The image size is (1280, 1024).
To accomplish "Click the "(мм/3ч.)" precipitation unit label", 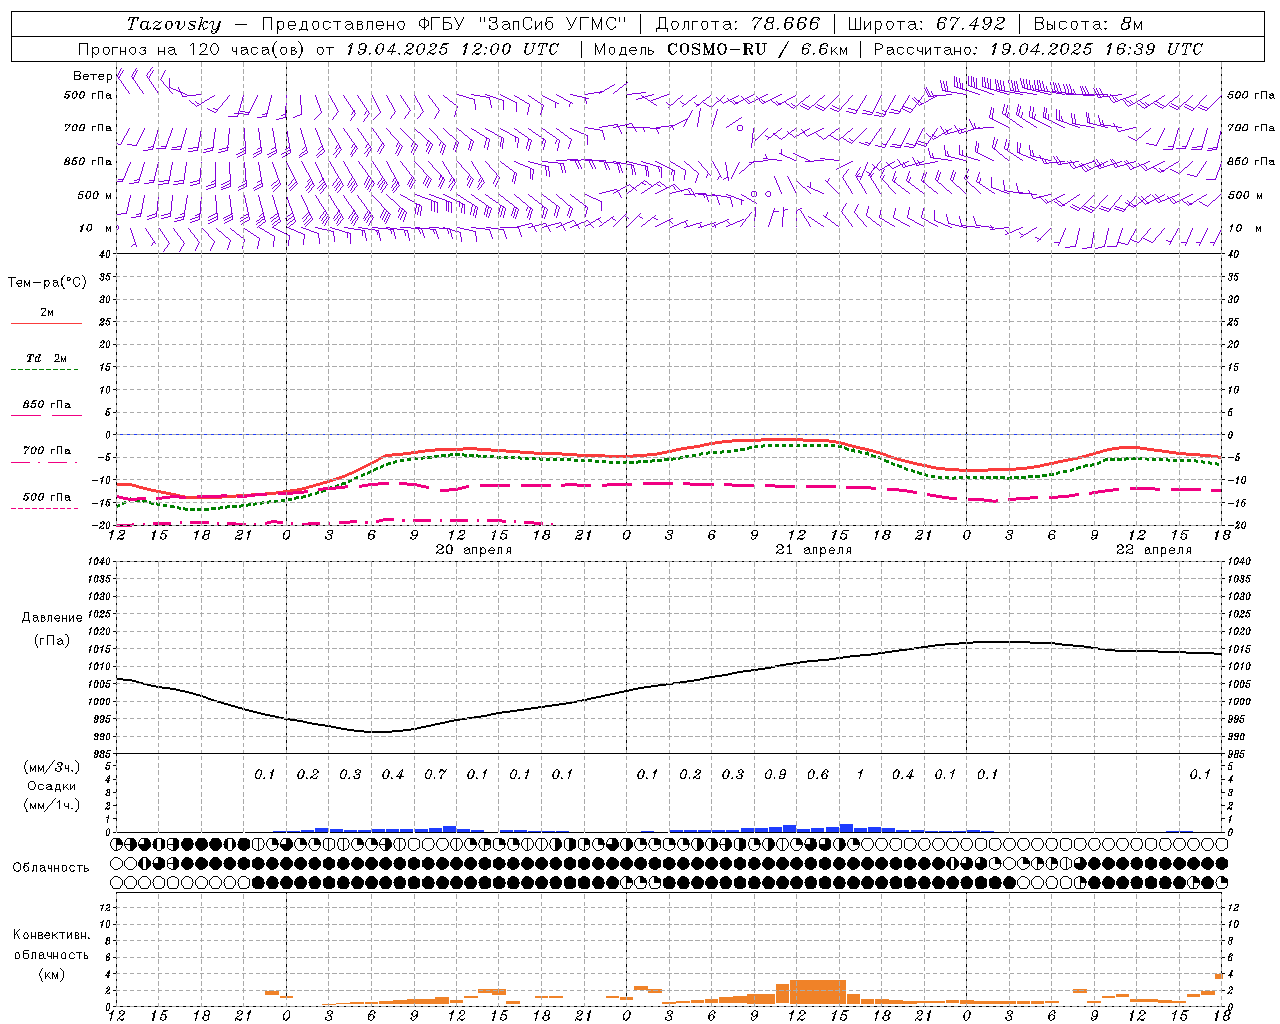I will pyautogui.click(x=52, y=767).
